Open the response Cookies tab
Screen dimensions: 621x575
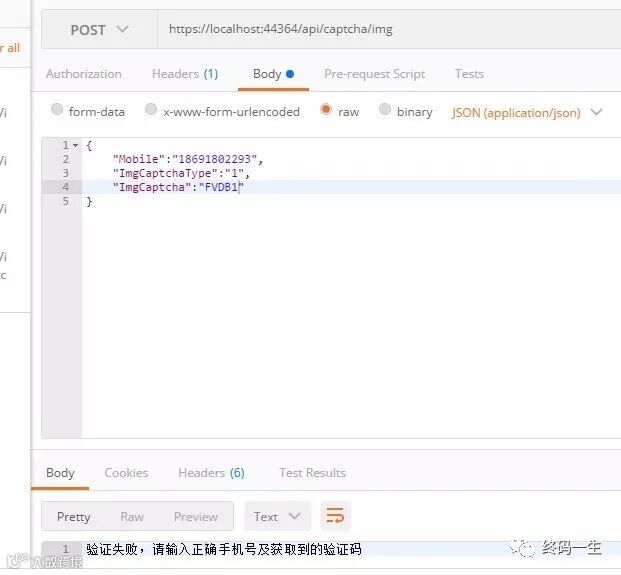pyautogui.click(x=126, y=473)
